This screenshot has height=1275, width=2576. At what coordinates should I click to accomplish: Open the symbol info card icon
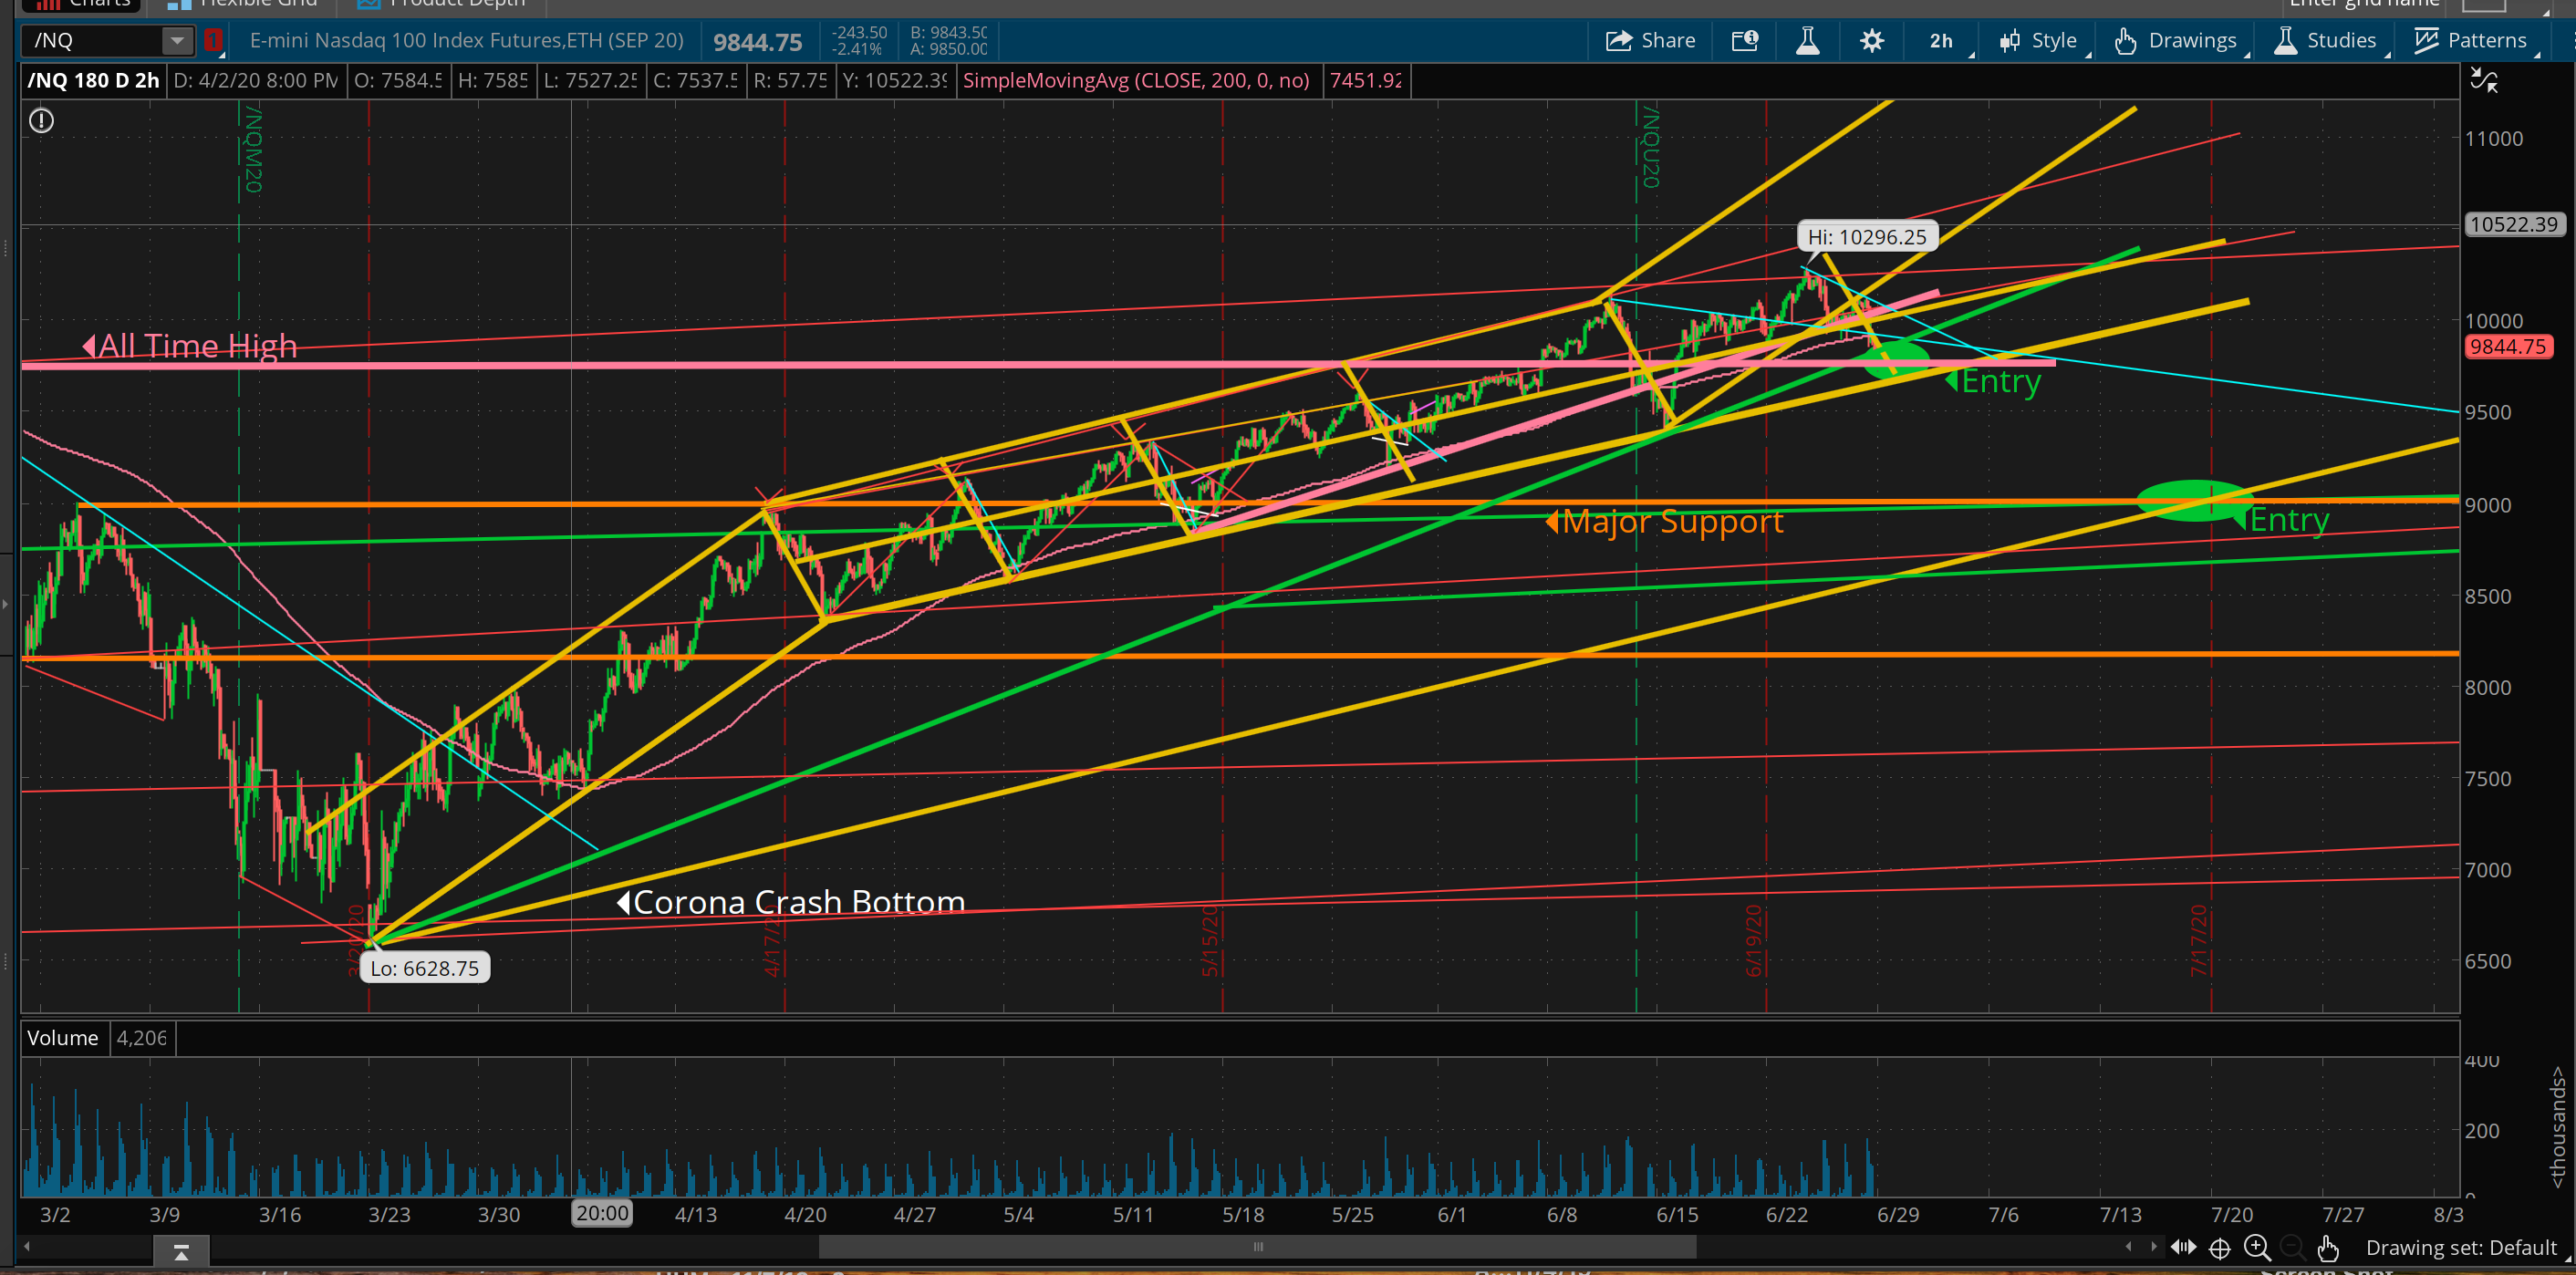click(x=1745, y=40)
